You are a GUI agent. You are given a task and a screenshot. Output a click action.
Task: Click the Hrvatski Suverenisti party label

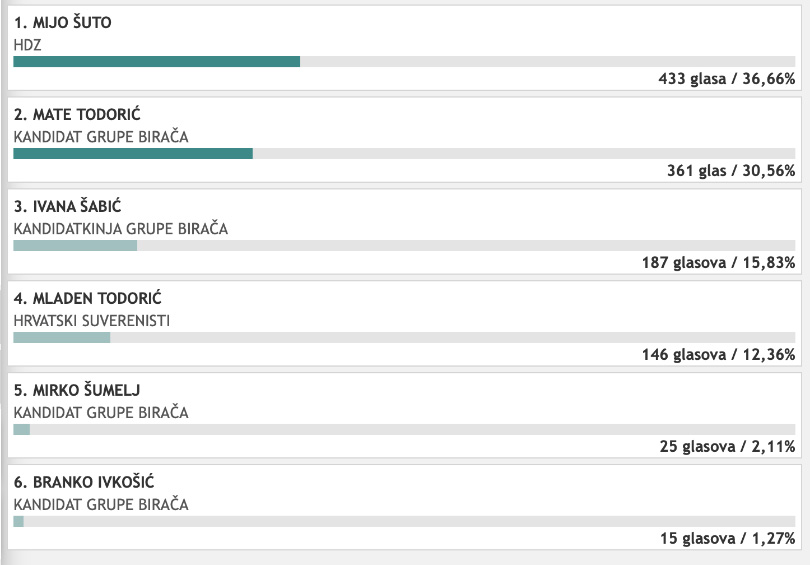coord(92,321)
